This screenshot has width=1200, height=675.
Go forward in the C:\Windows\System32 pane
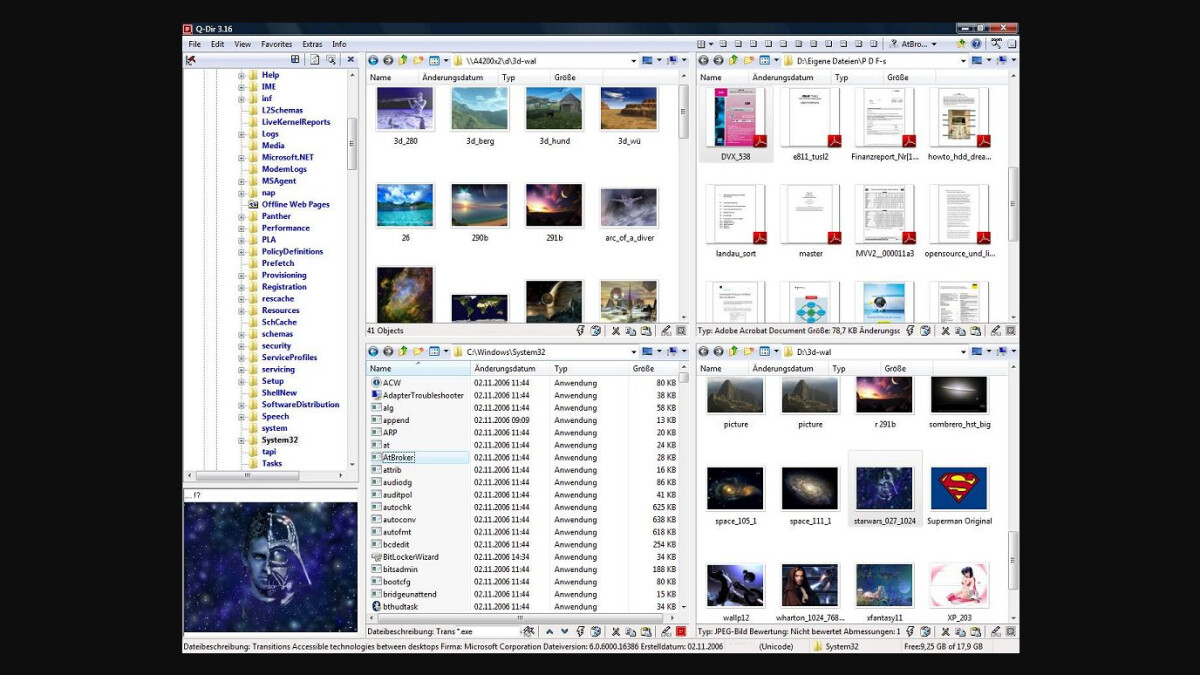tap(388, 352)
